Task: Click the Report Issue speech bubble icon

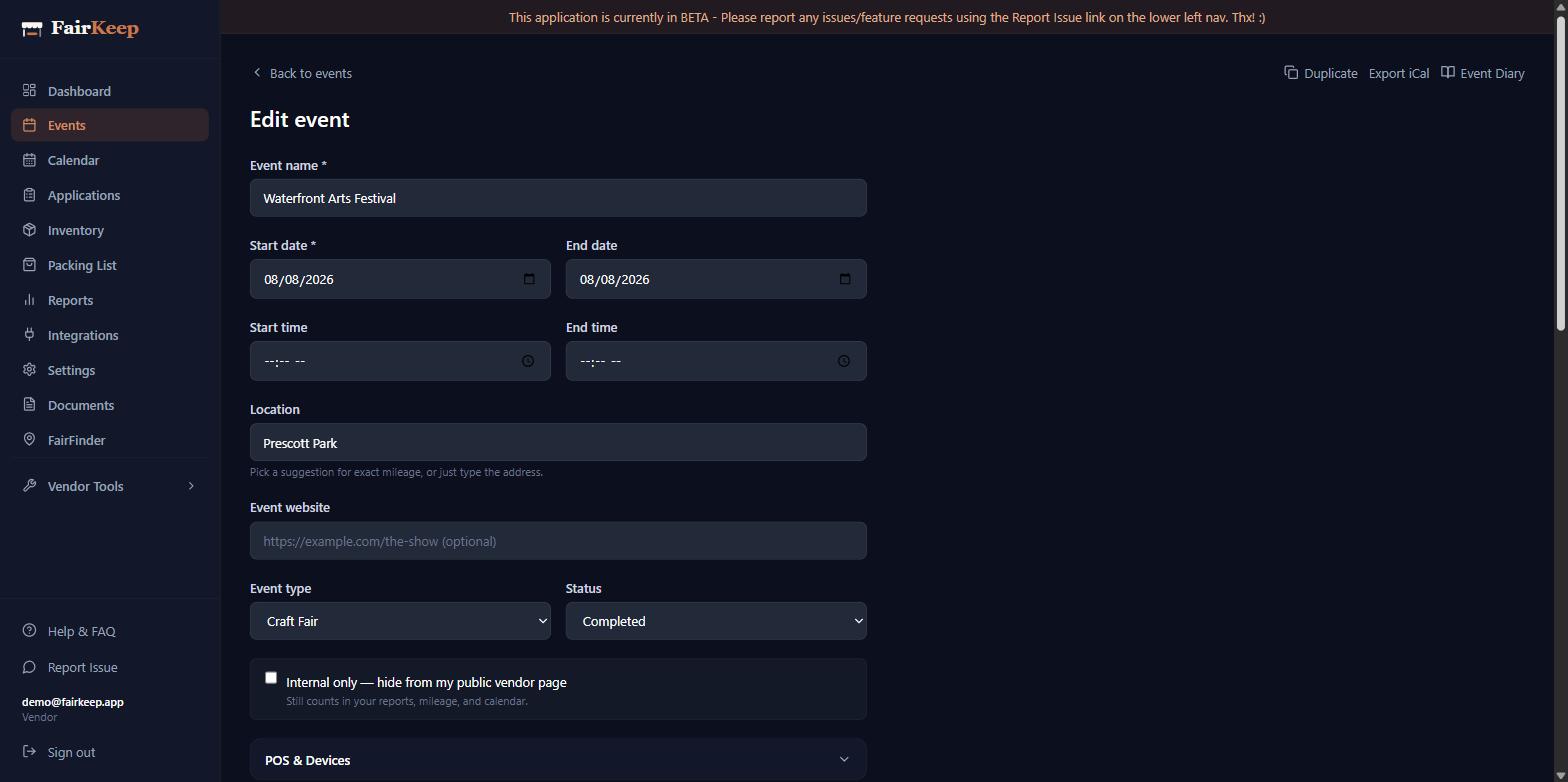Action: (x=30, y=667)
